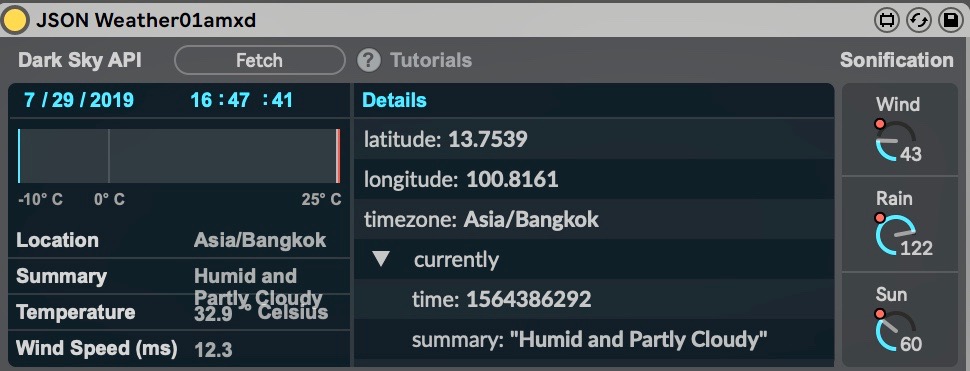
Task: Click the 'currently' tree label
Action: pos(456,260)
